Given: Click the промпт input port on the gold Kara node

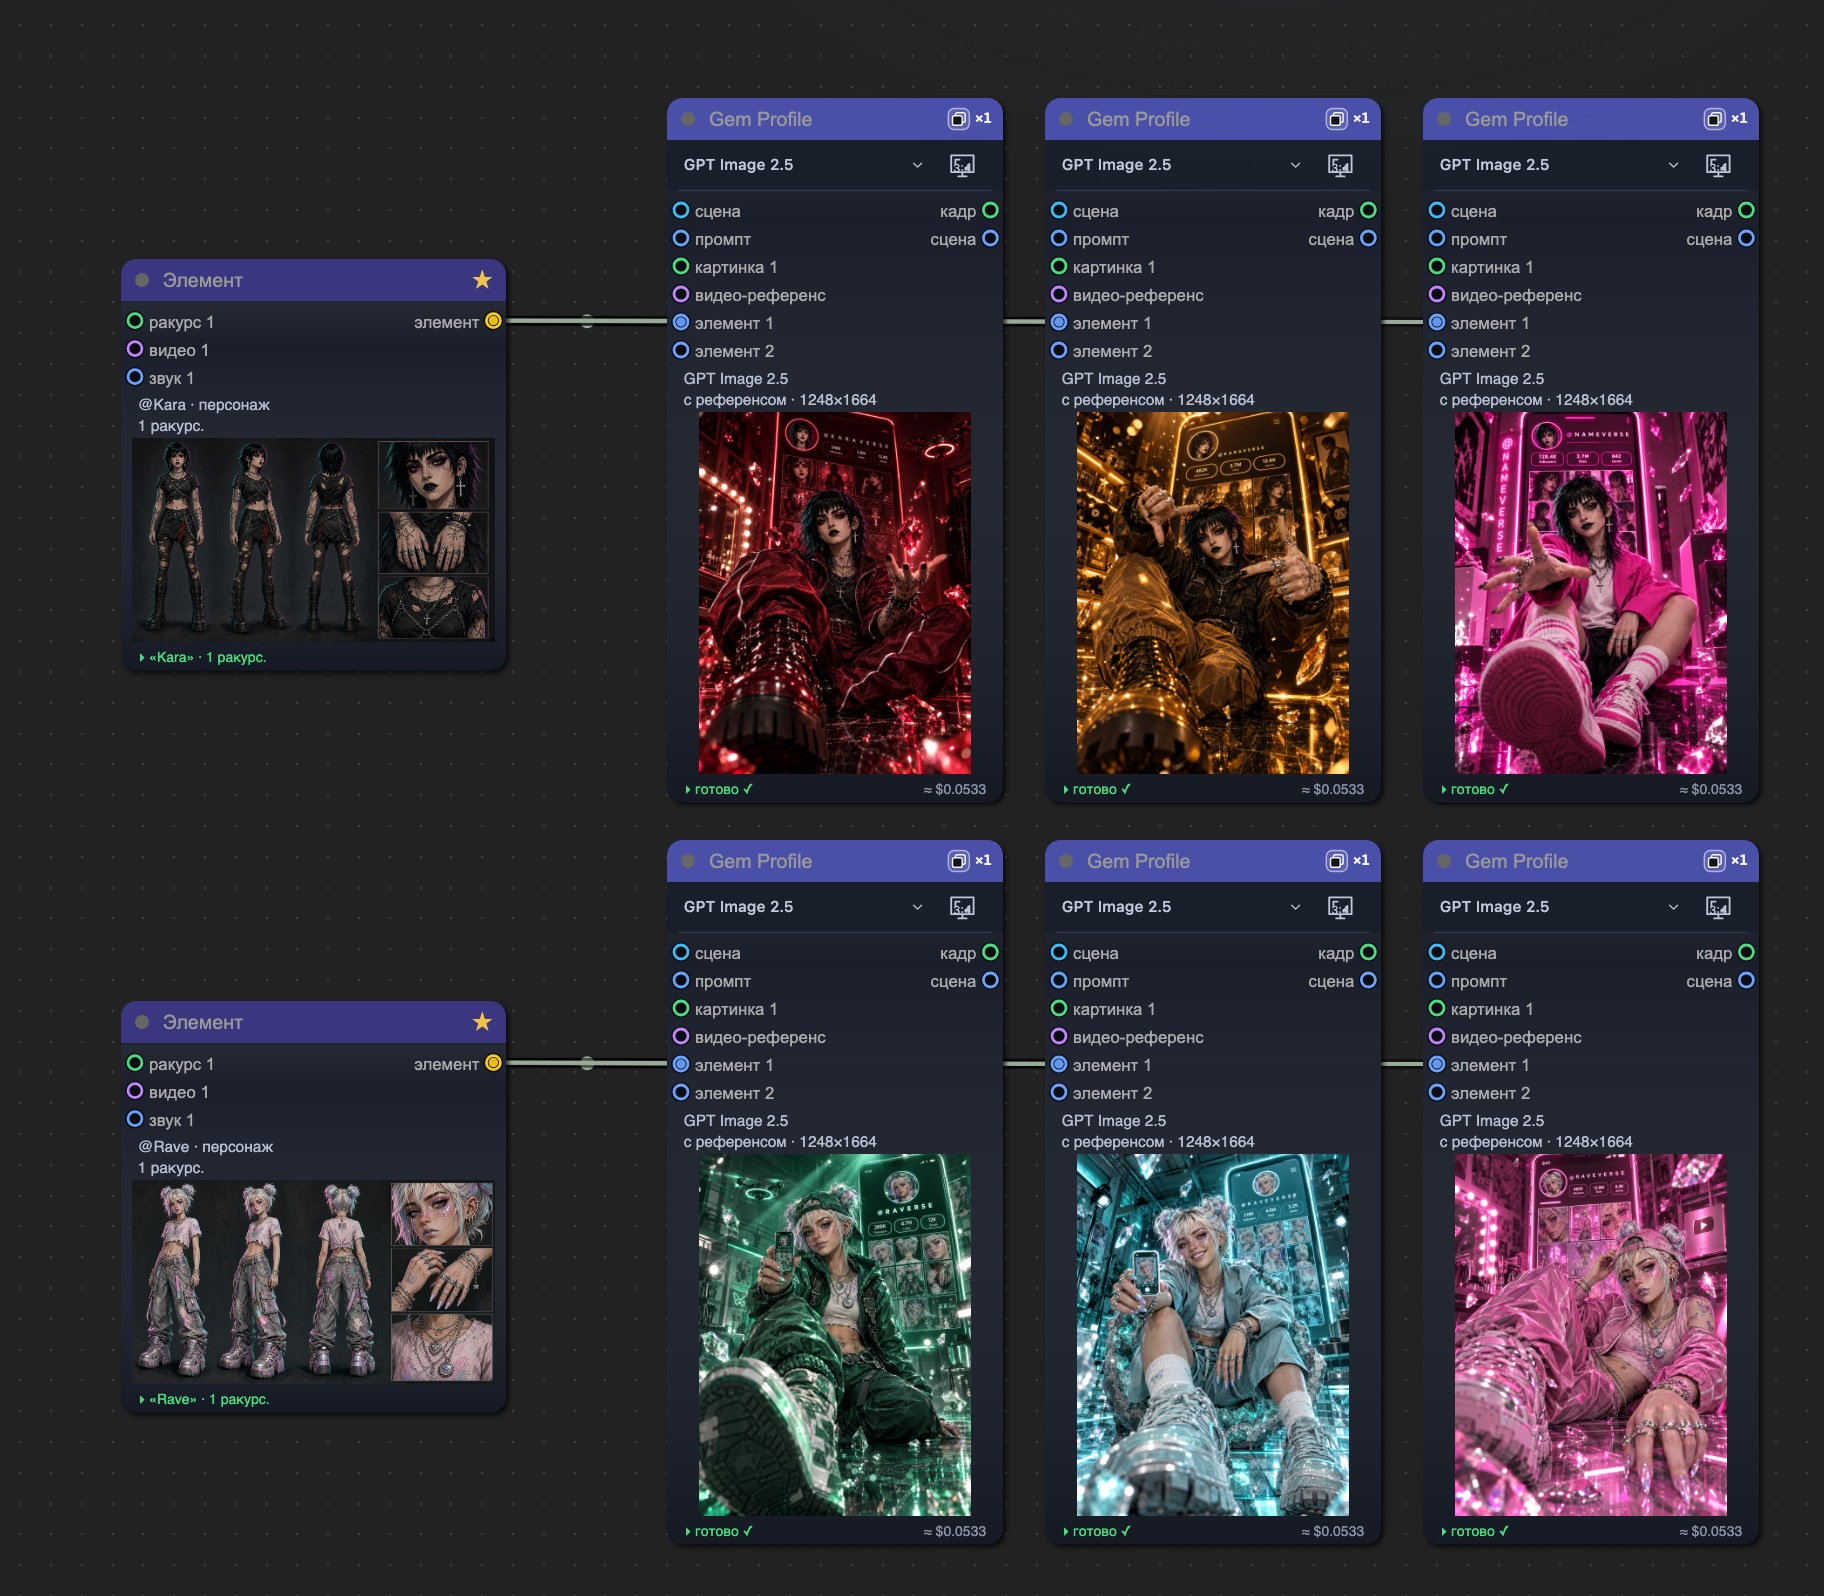Looking at the screenshot, I should (1059, 238).
